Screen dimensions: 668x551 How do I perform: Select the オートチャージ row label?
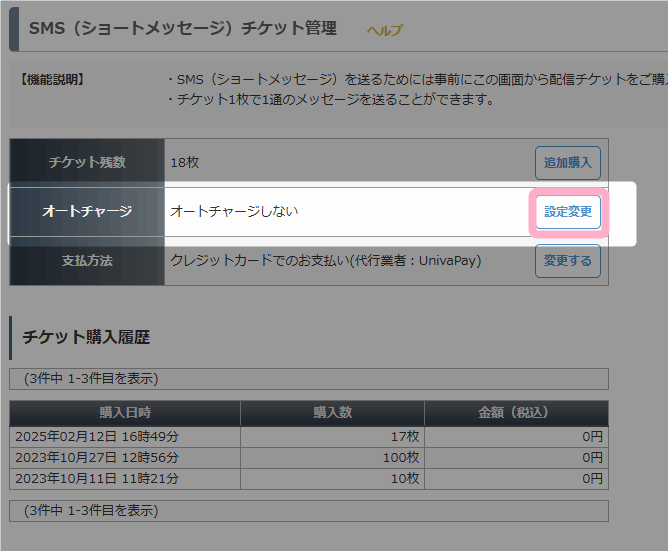87,212
